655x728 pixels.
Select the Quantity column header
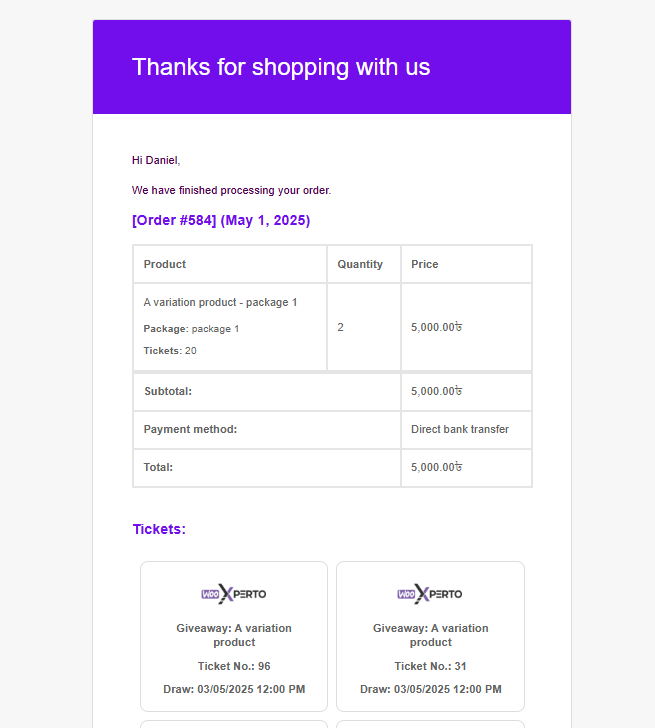click(360, 264)
